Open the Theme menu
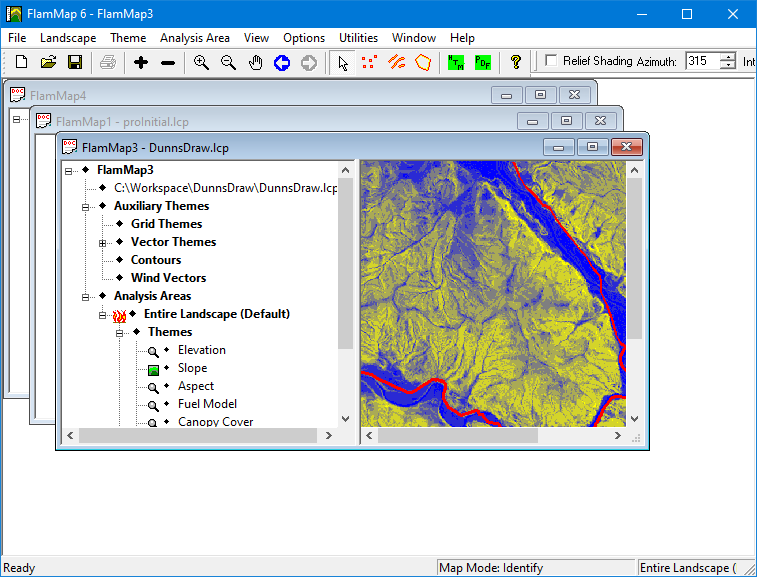Viewport: 757px width, 577px height. tap(128, 38)
